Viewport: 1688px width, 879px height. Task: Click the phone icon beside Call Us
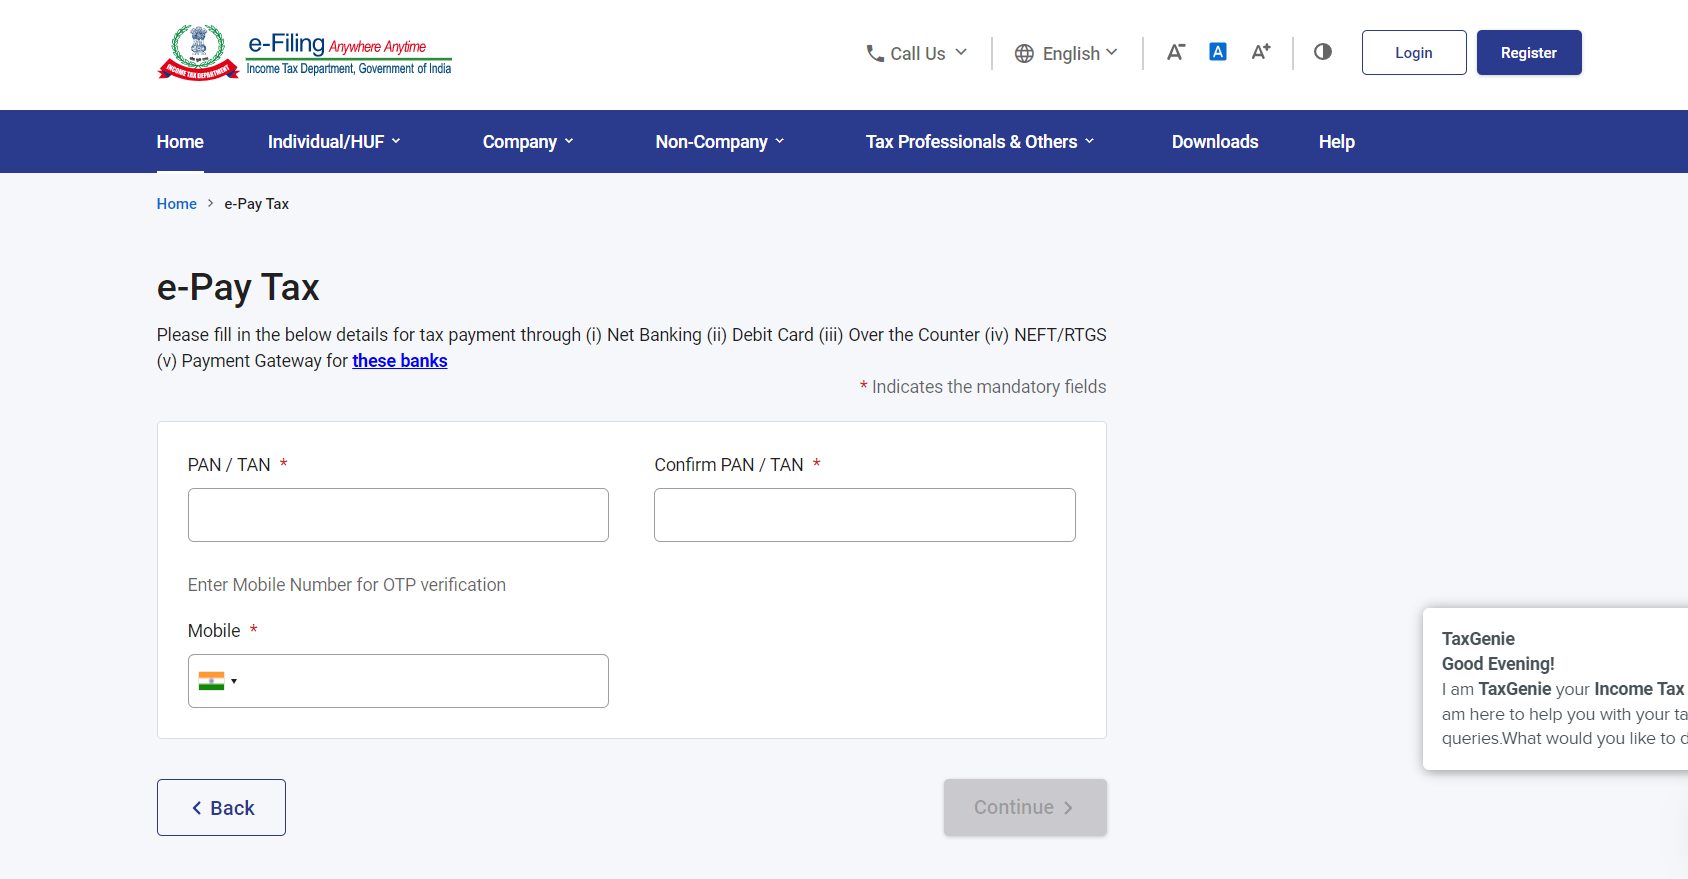click(875, 54)
